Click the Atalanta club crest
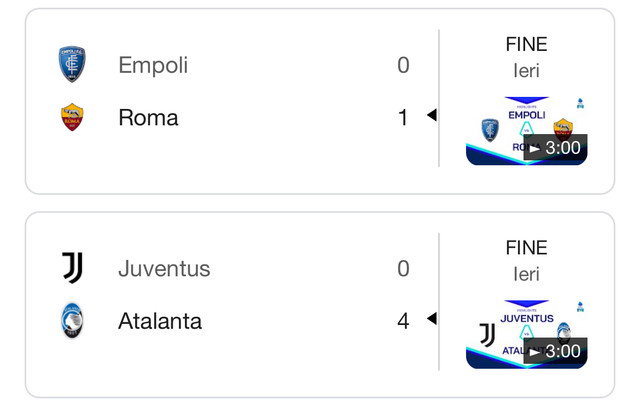 pyautogui.click(x=72, y=320)
